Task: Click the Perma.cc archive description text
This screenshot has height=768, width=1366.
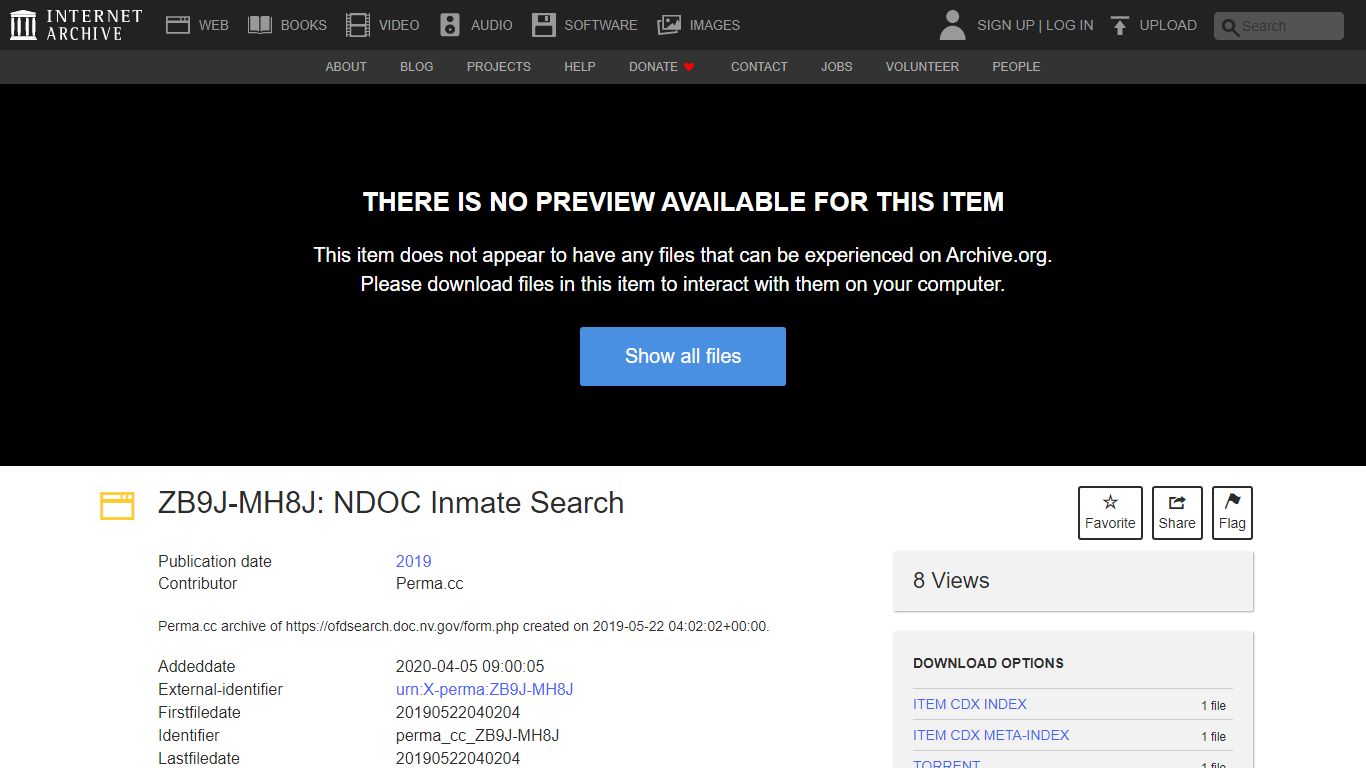Action: [x=464, y=627]
